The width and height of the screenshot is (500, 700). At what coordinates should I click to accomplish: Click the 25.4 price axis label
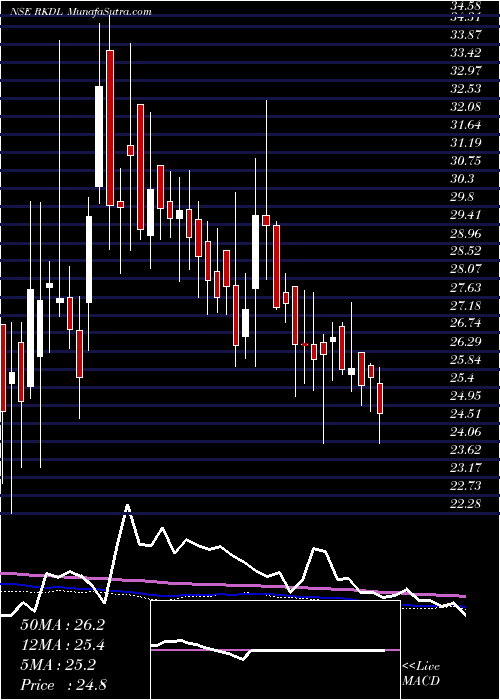coord(462,378)
